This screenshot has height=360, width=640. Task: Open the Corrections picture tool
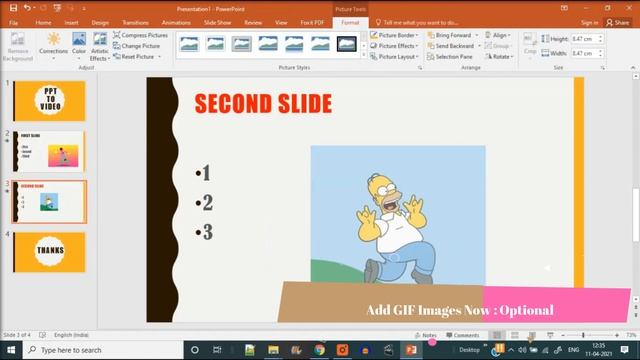pyautogui.click(x=53, y=47)
